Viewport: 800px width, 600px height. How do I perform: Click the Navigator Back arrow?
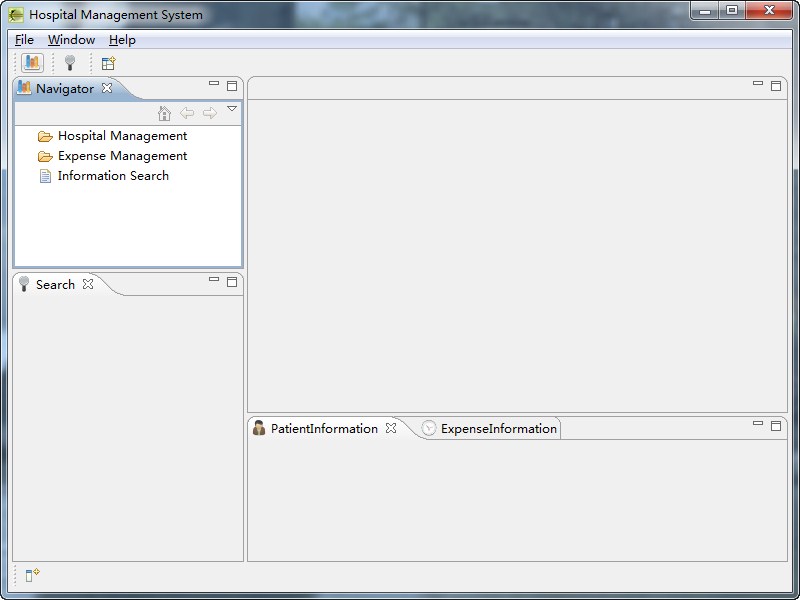[x=187, y=113]
